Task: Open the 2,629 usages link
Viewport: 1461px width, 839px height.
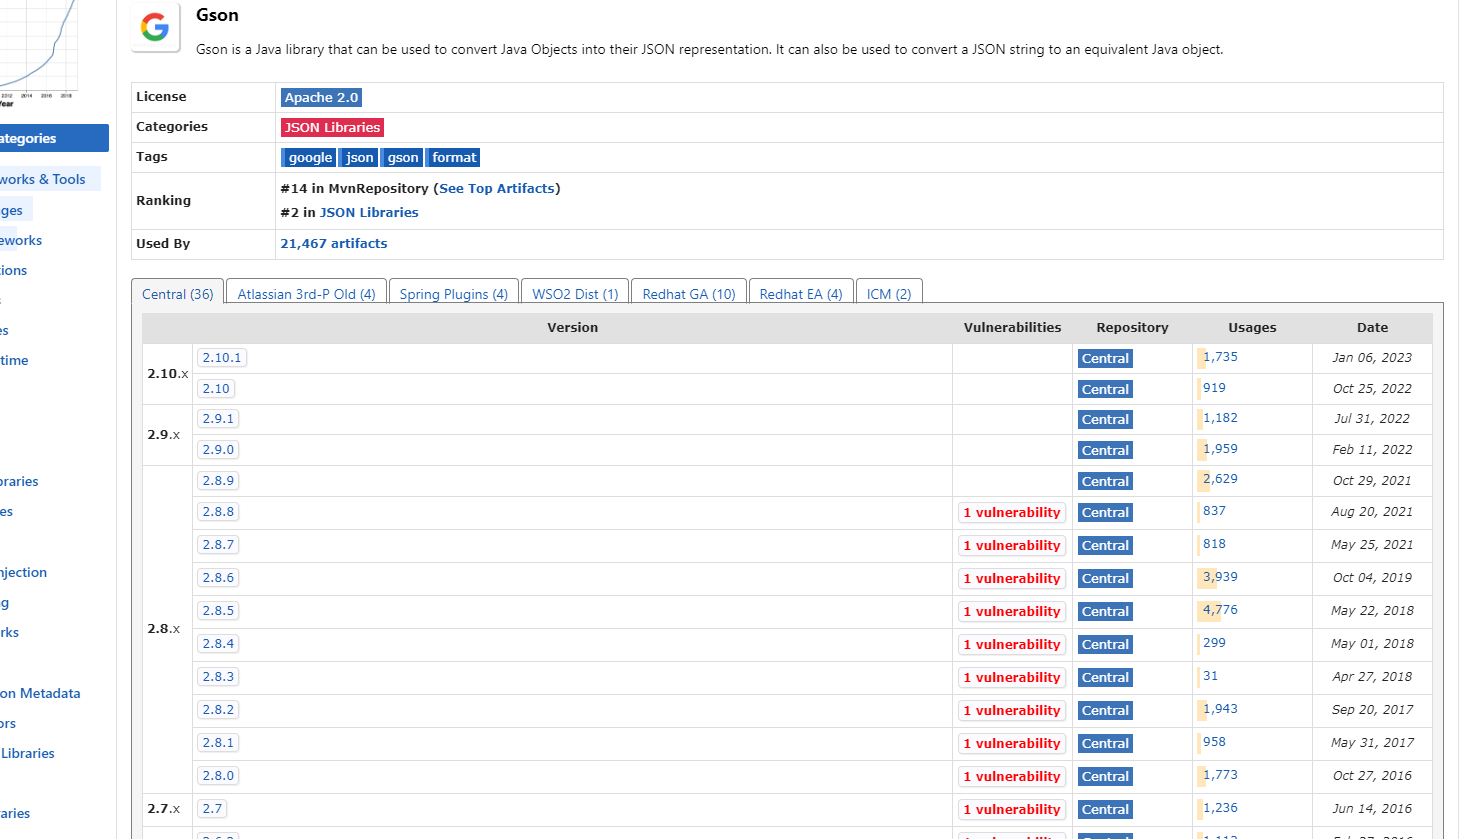Action: [x=1220, y=479]
